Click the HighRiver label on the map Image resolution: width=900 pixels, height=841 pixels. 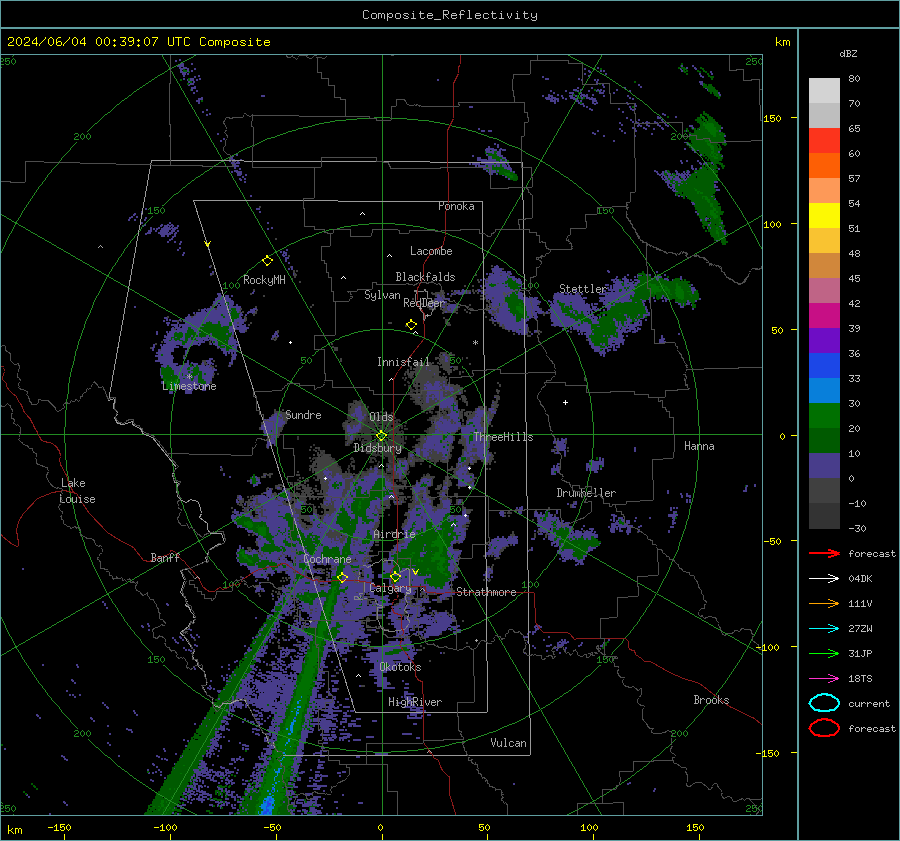415,702
